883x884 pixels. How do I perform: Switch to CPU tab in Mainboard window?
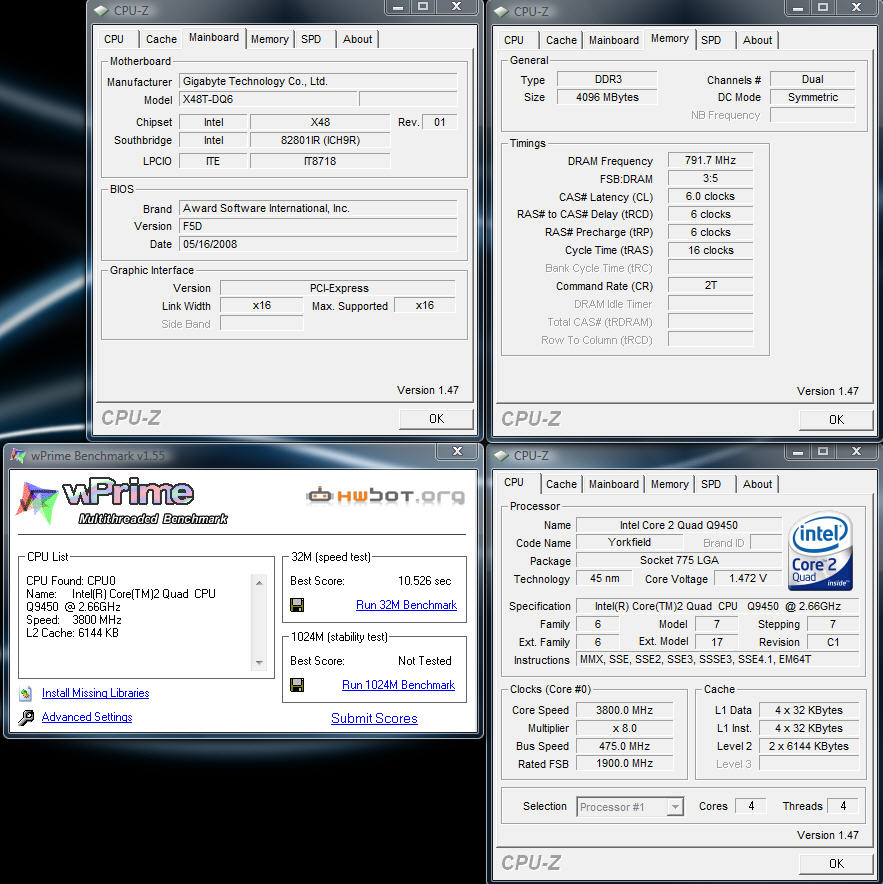click(x=114, y=39)
